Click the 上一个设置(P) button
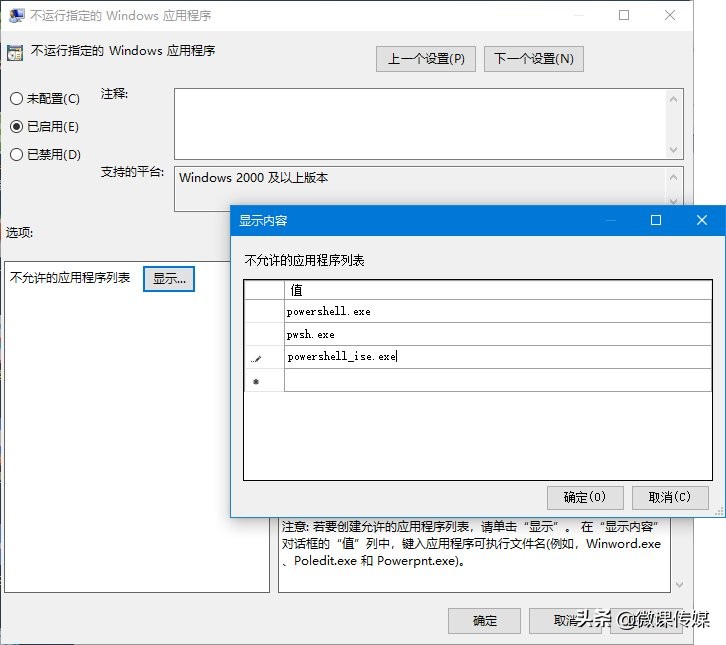The width and height of the screenshot is (726, 645). tap(426, 59)
